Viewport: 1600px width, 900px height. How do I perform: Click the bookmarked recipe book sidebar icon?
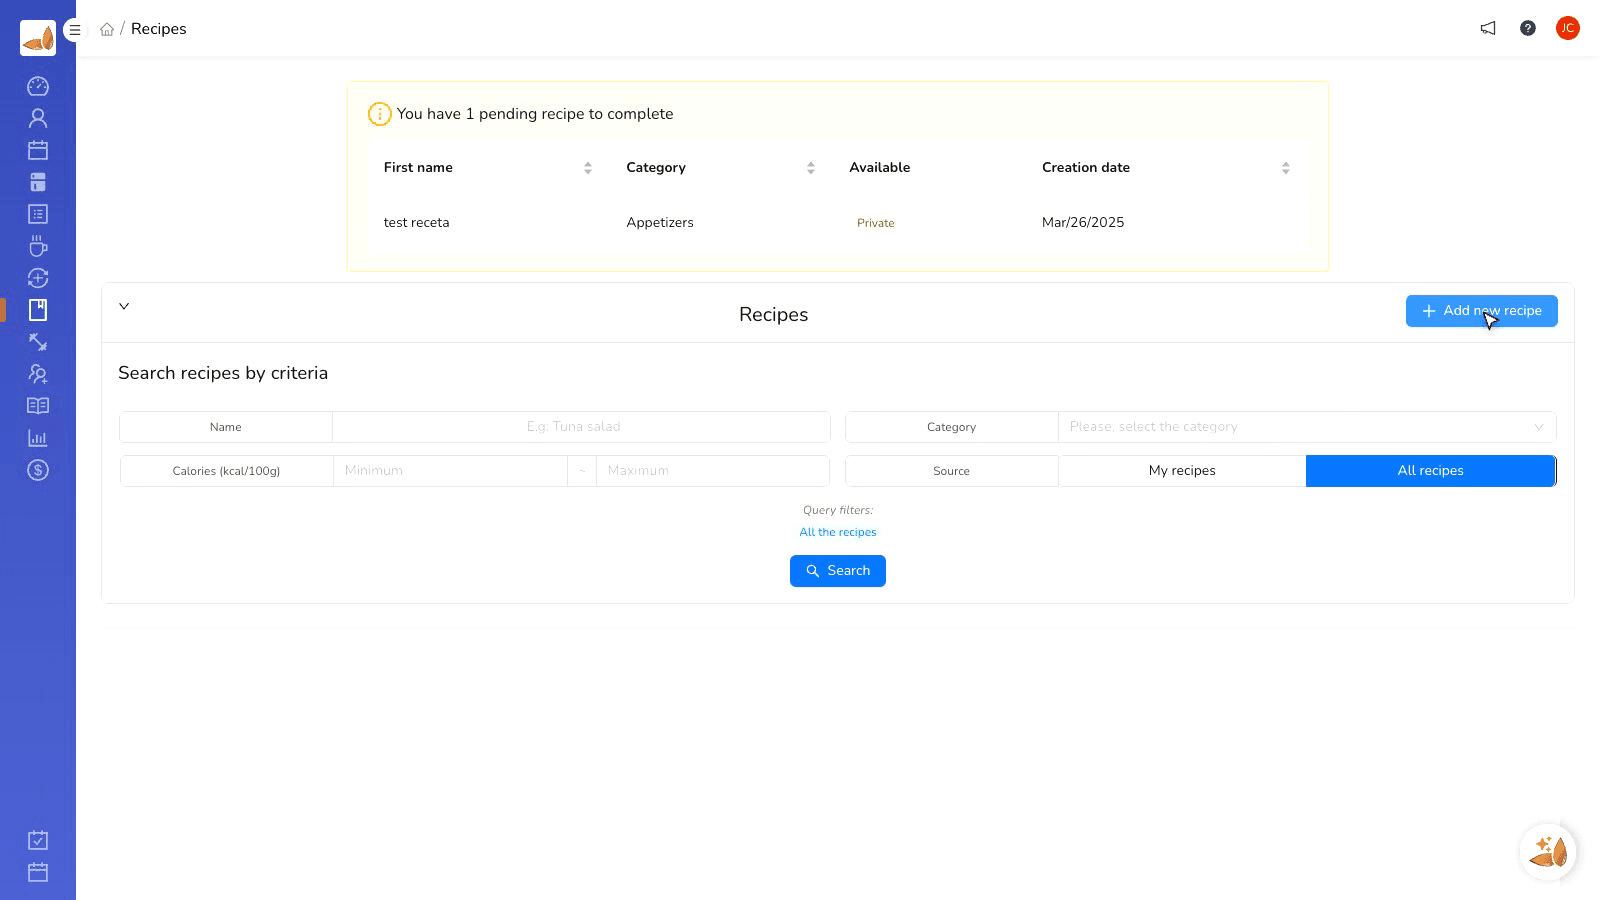coord(38,310)
